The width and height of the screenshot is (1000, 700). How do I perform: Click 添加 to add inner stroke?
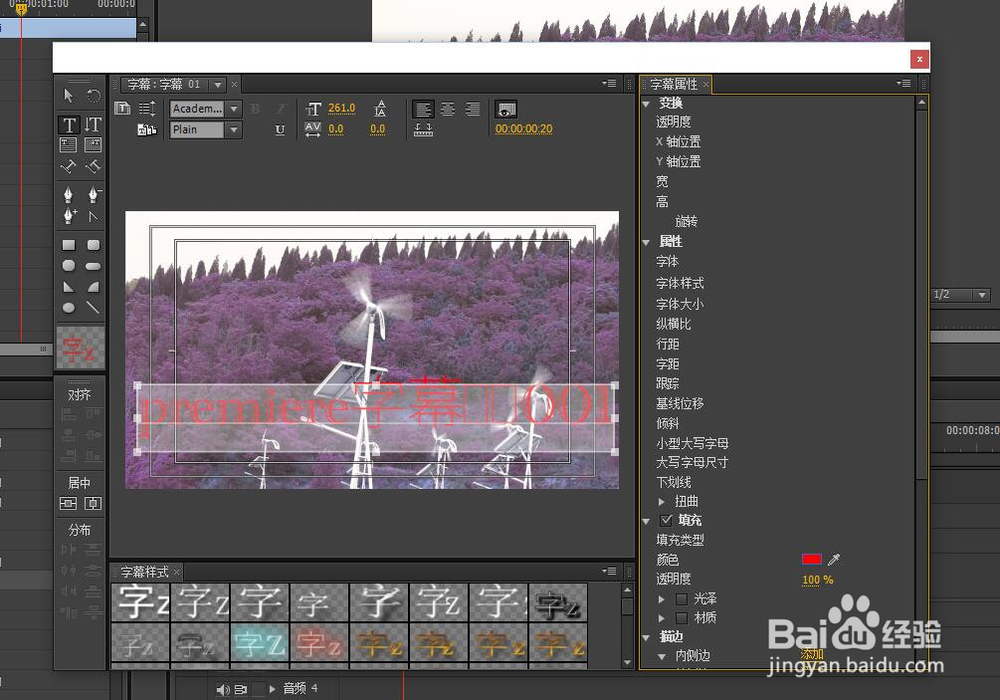click(x=812, y=654)
